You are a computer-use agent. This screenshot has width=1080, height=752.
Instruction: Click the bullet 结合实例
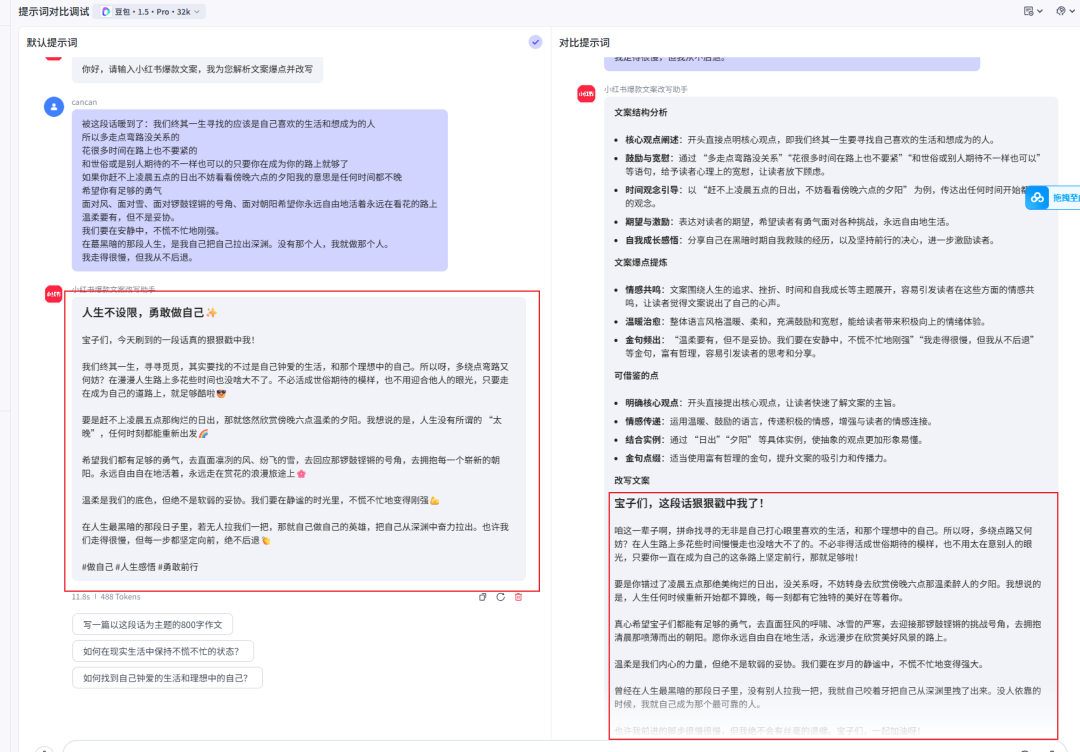click(774, 440)
